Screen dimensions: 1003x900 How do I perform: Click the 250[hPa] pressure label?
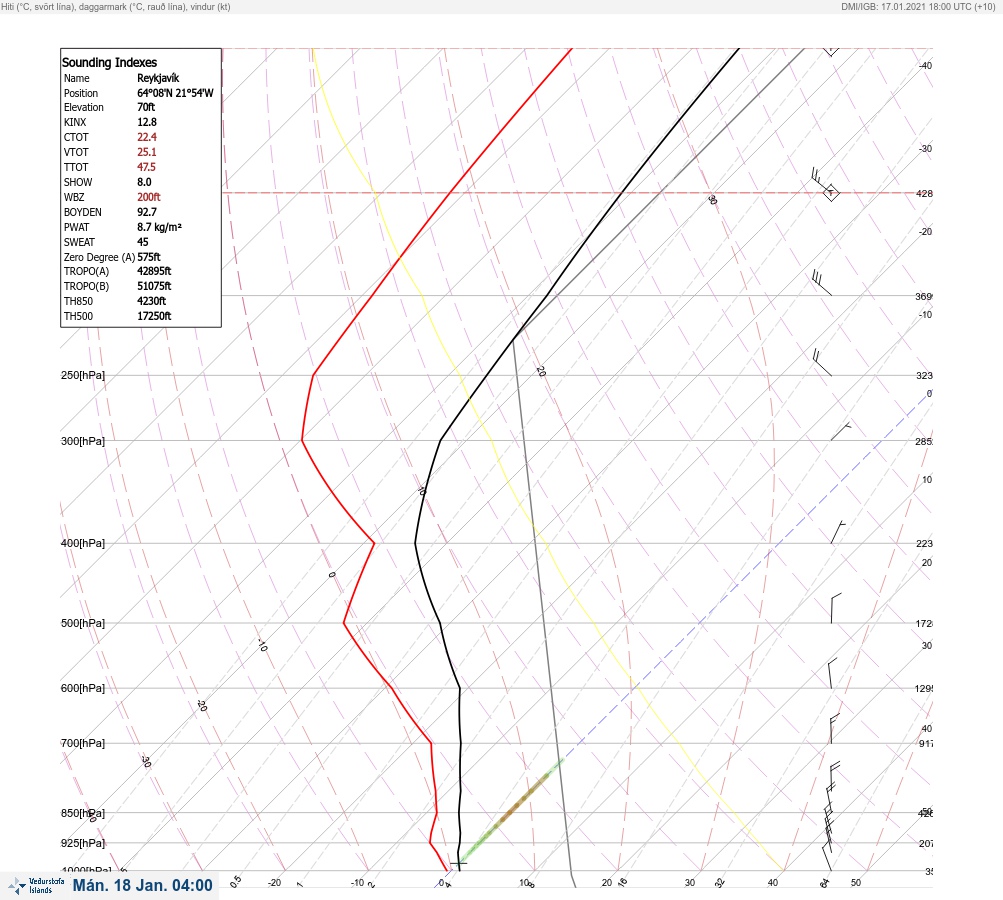83,375
